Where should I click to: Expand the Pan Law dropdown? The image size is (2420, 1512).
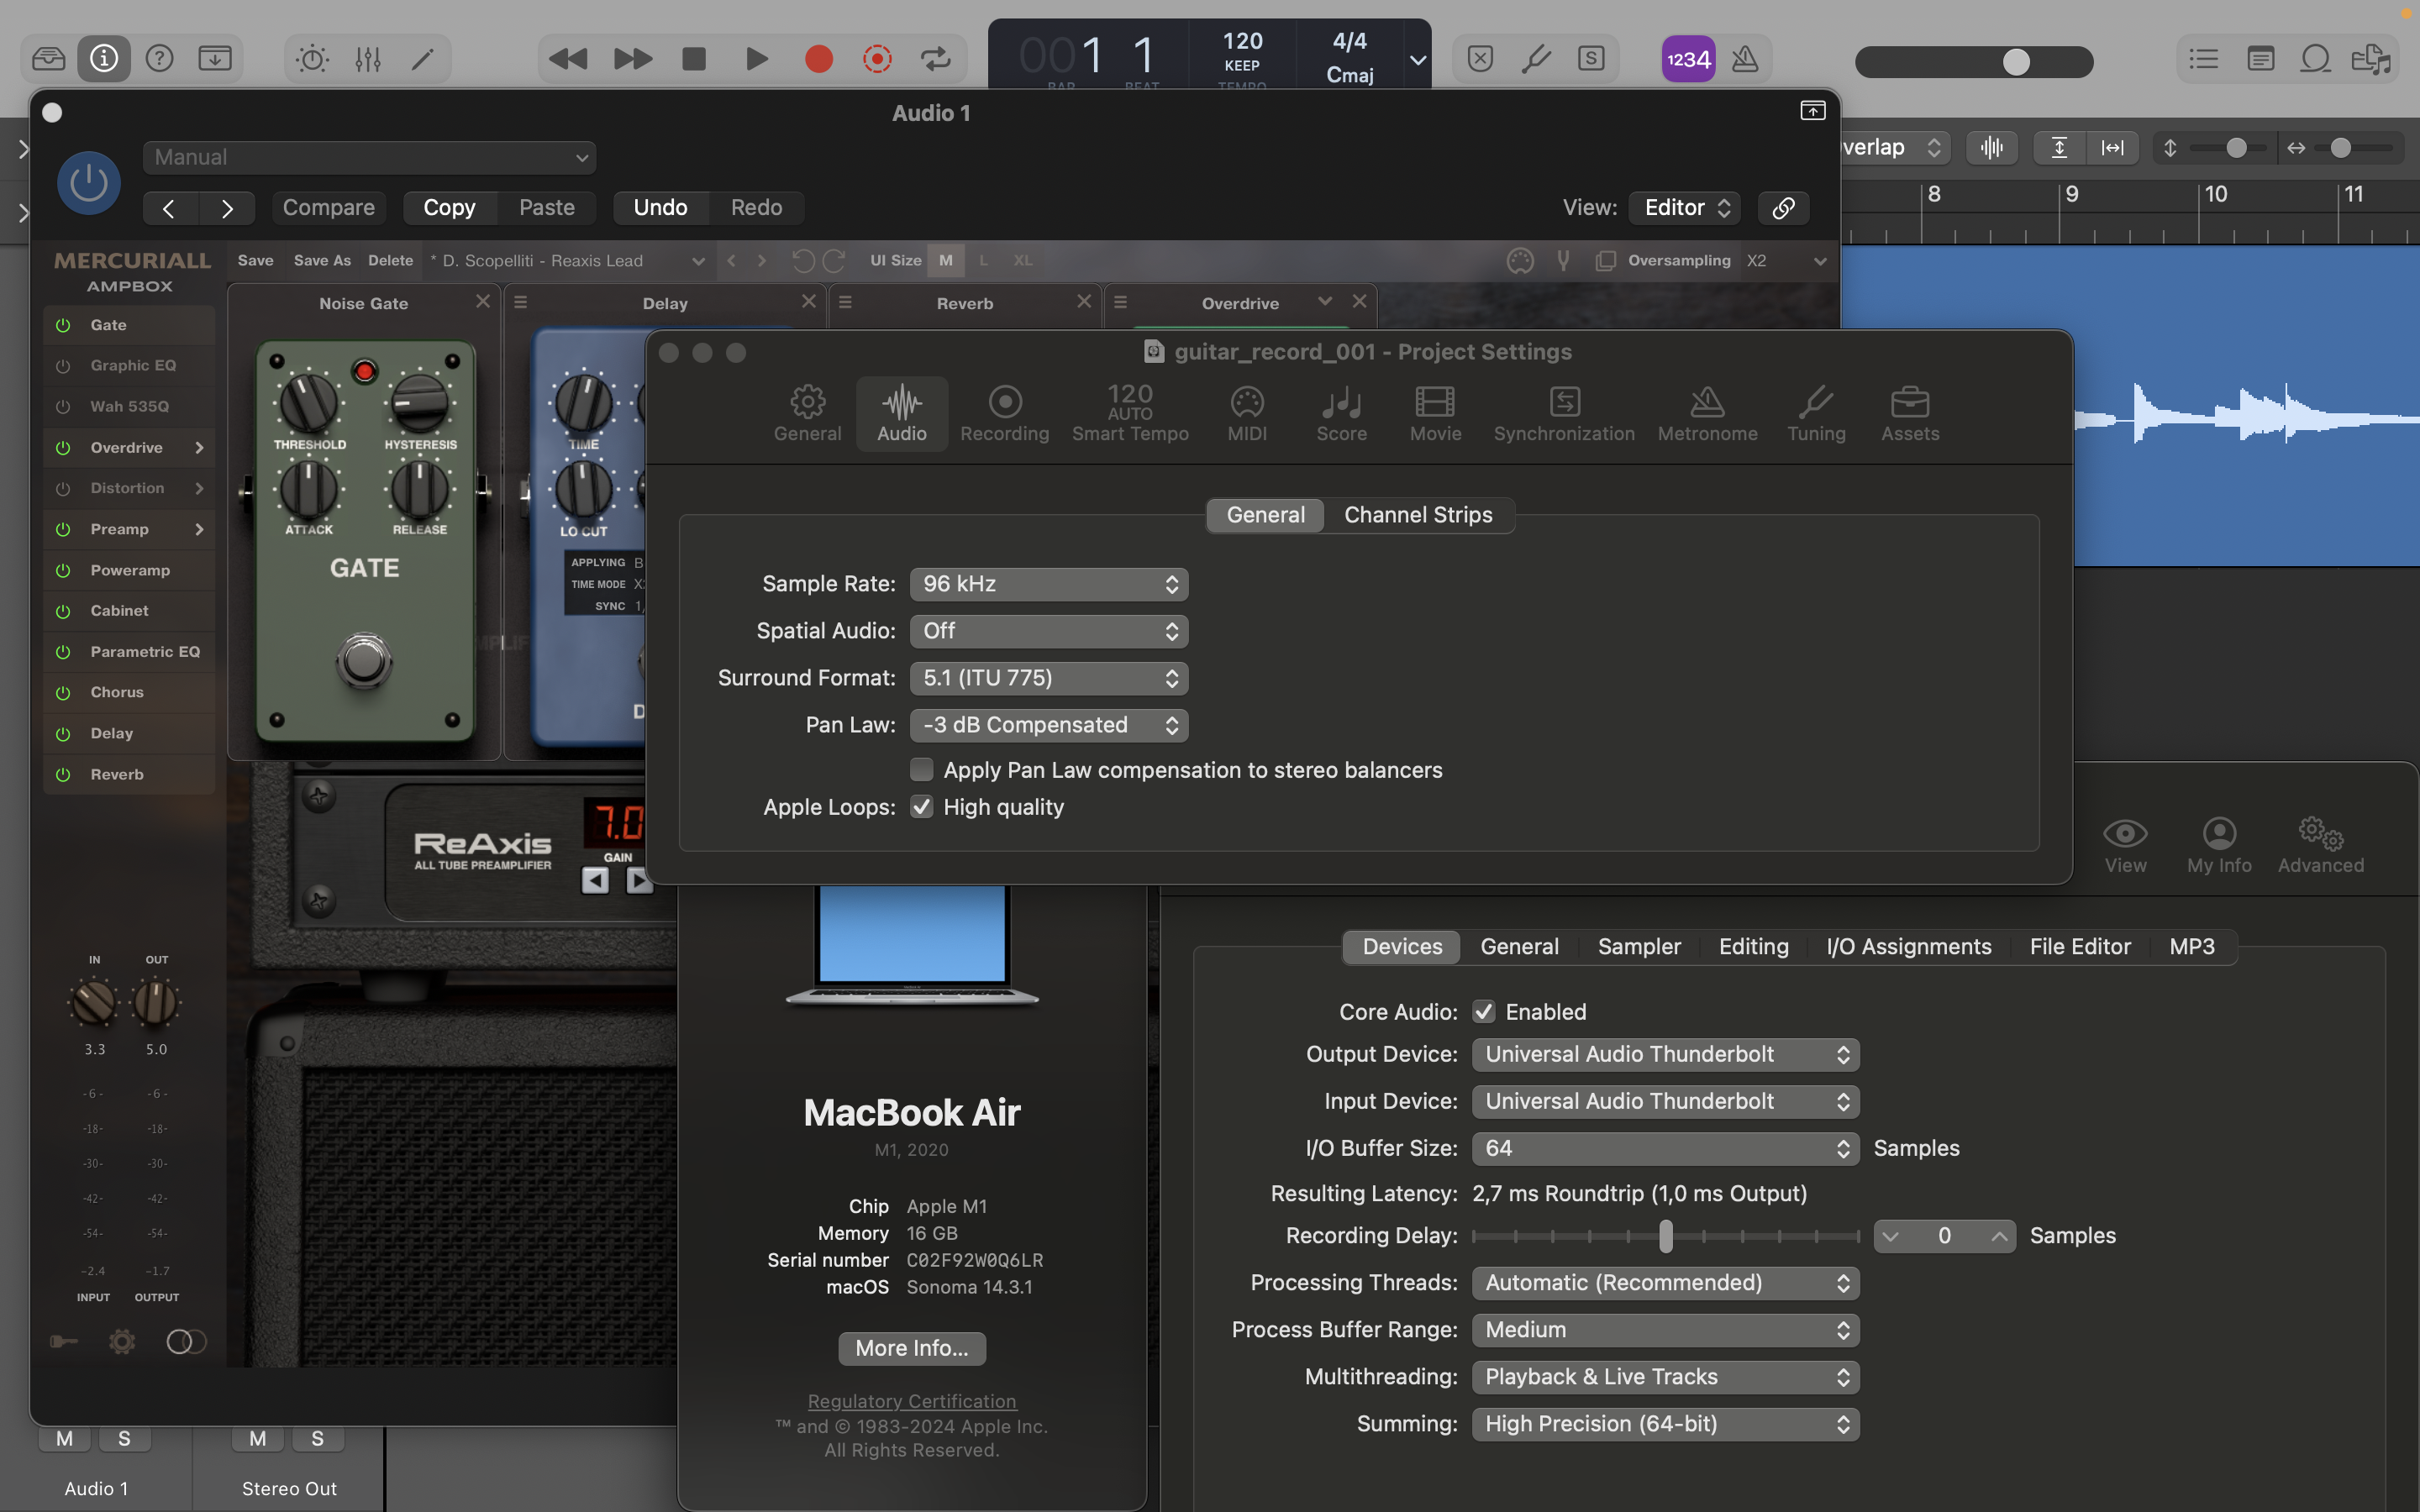tap(1048, 725)
